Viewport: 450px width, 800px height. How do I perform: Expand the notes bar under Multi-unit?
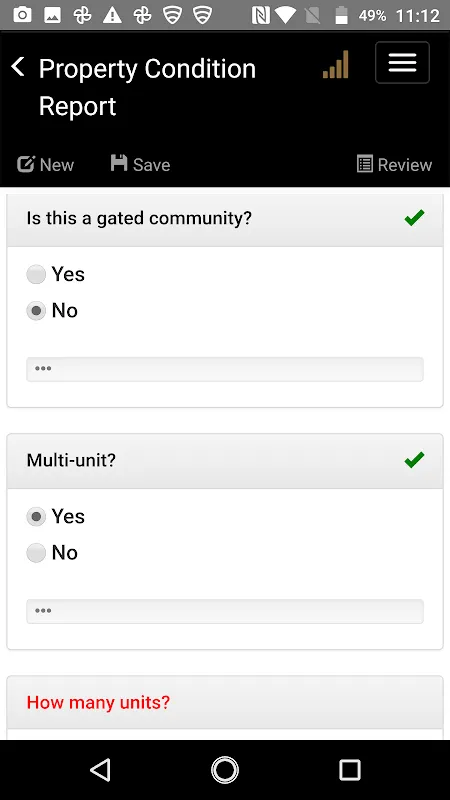point(225,611)
